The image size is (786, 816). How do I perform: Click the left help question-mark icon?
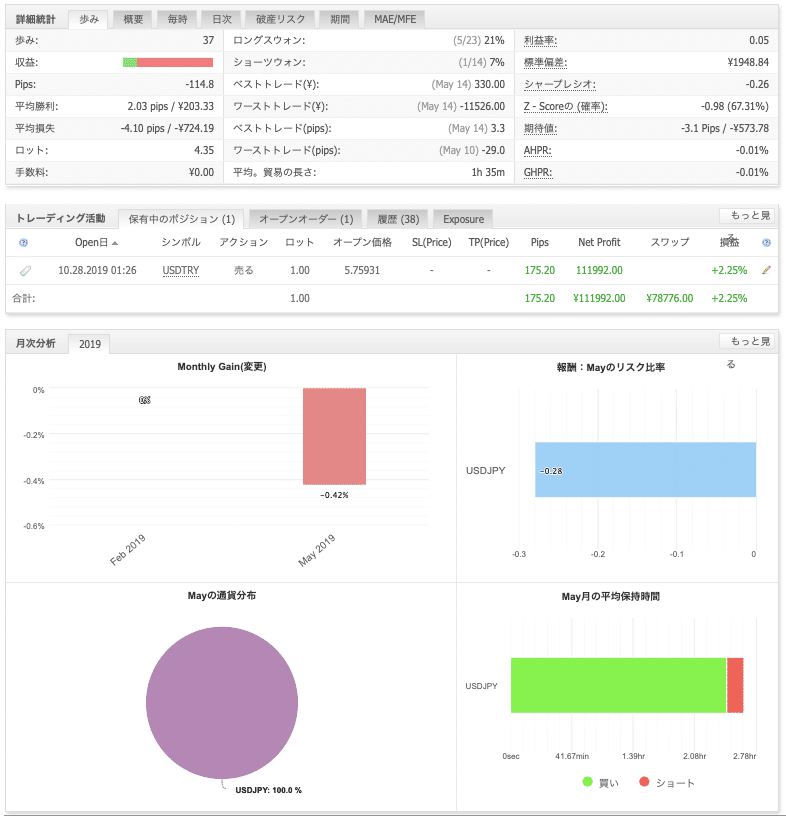(x=23, y=243)
